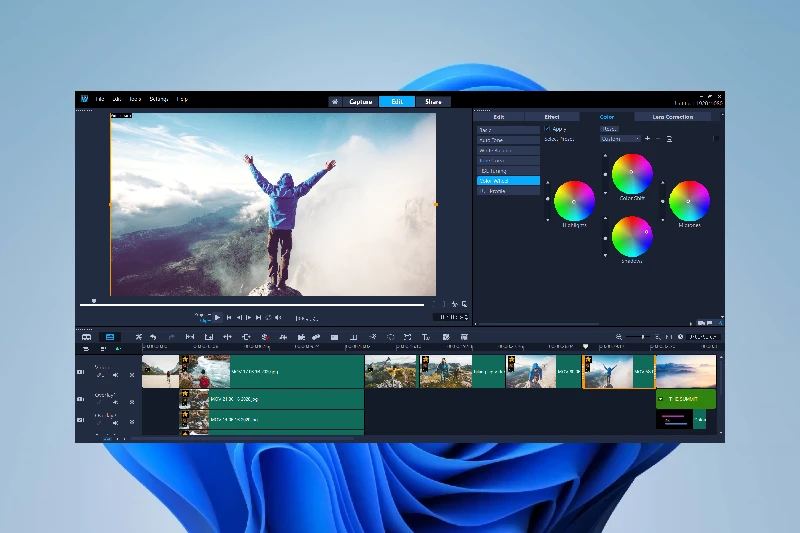Viewport: 800px width, 533px height.
Task: Select the Slide tool in timeline toolbar
Action: 246,337
